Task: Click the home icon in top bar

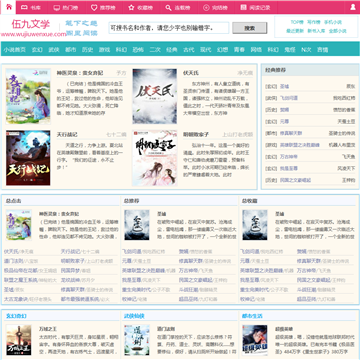Action: pyautogui.click(x=8, y=7)
